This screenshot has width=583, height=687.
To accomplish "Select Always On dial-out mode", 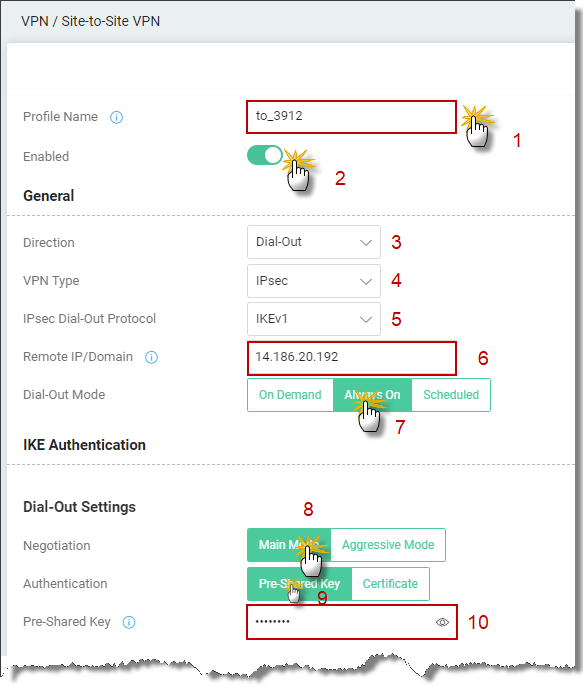I will 372,395.
